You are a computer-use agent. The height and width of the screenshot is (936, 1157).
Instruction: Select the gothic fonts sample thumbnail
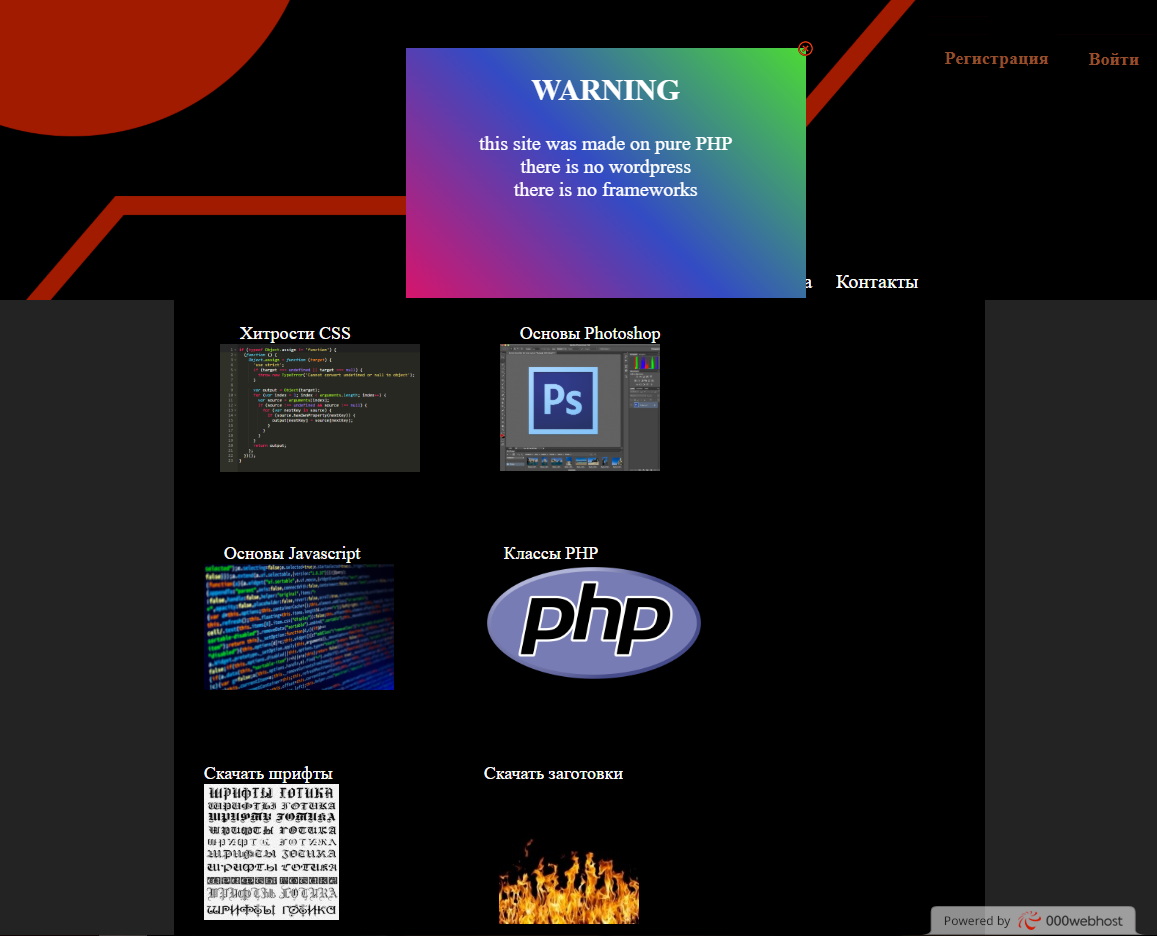pyautogui.click(x=272, y=852)
